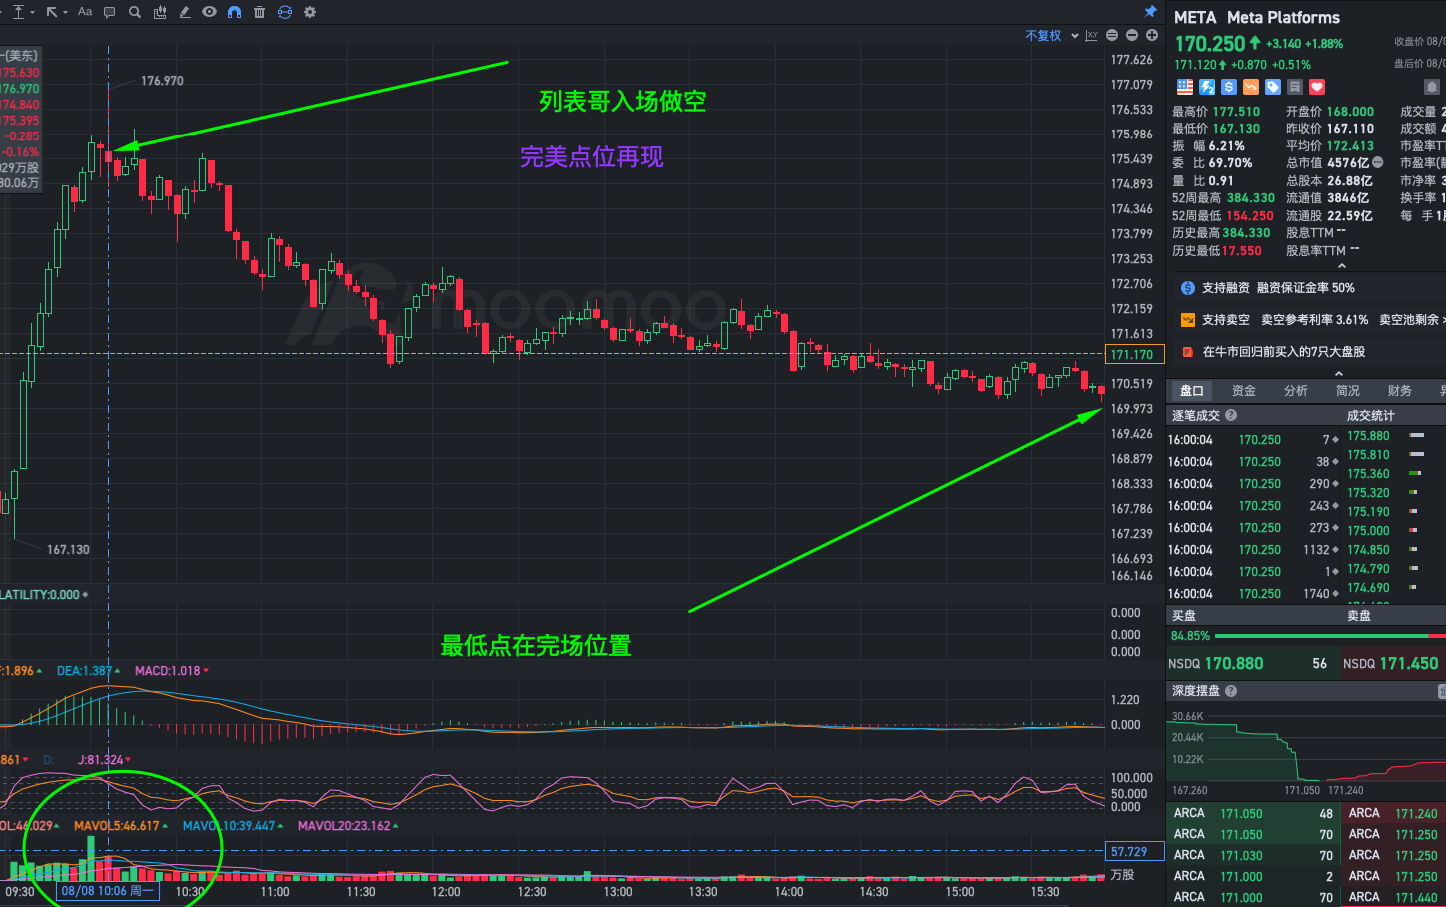The image size is (1446, 907).
Task: Open the candlestick measure ruler tool
Action: click(x=160, y=12)
